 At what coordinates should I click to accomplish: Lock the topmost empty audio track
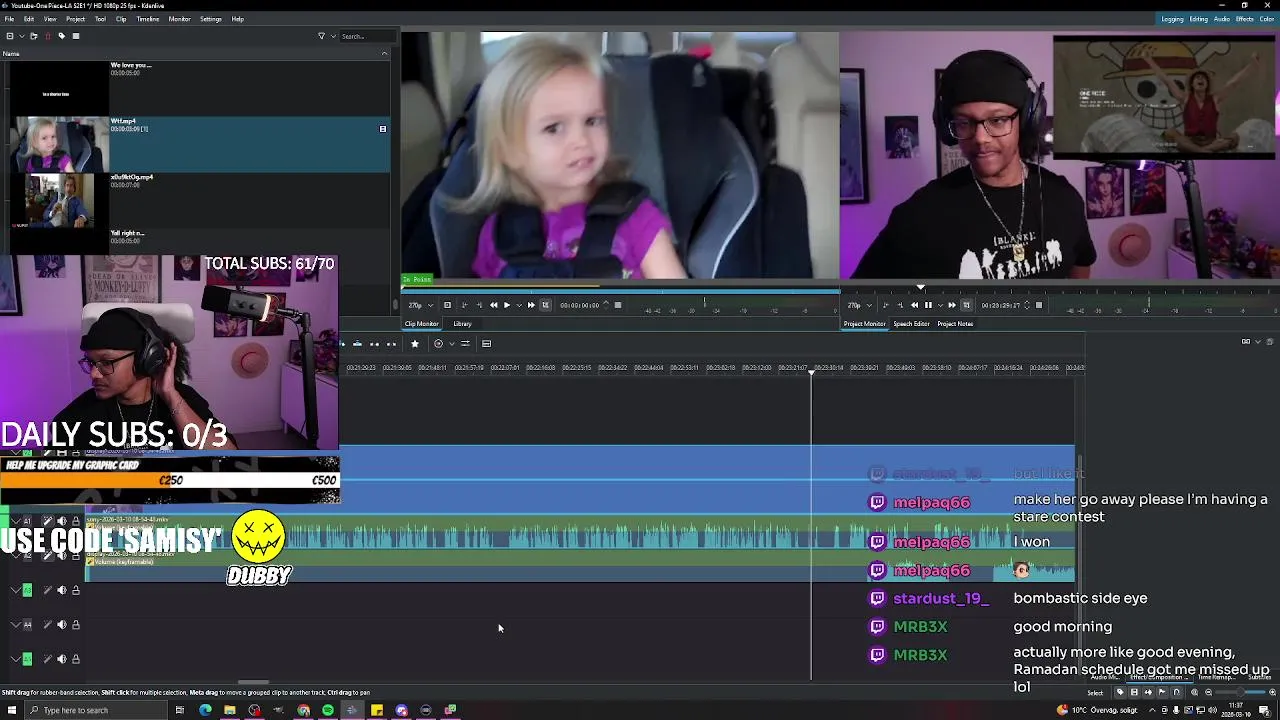point(75,590)
